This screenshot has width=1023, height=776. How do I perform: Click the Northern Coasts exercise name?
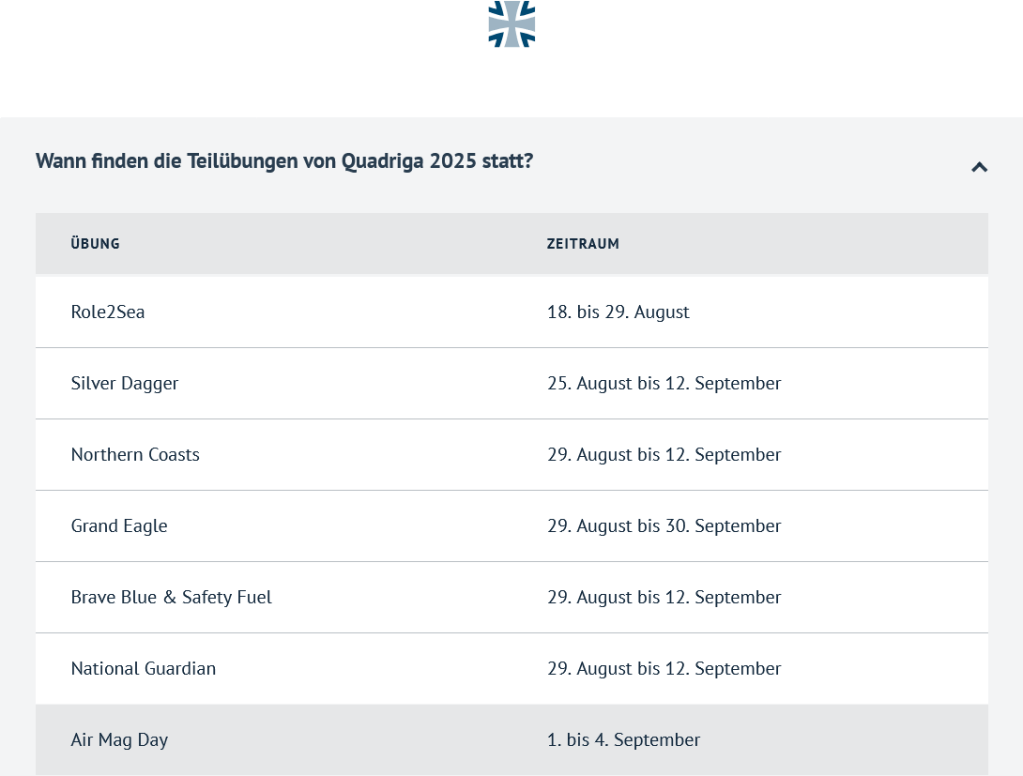pyautogui.click(x=135, y=455)
